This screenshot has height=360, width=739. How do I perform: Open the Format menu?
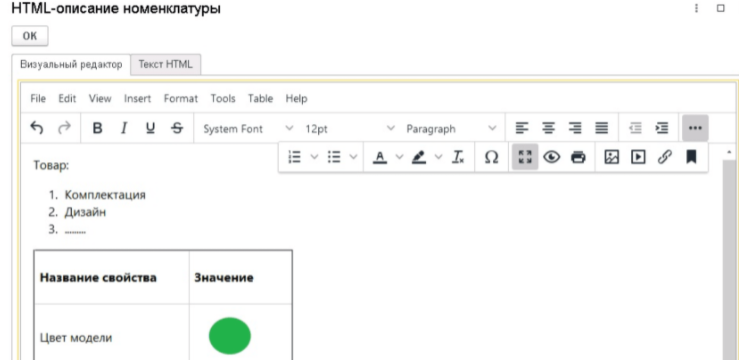click(x=181, y=98)
